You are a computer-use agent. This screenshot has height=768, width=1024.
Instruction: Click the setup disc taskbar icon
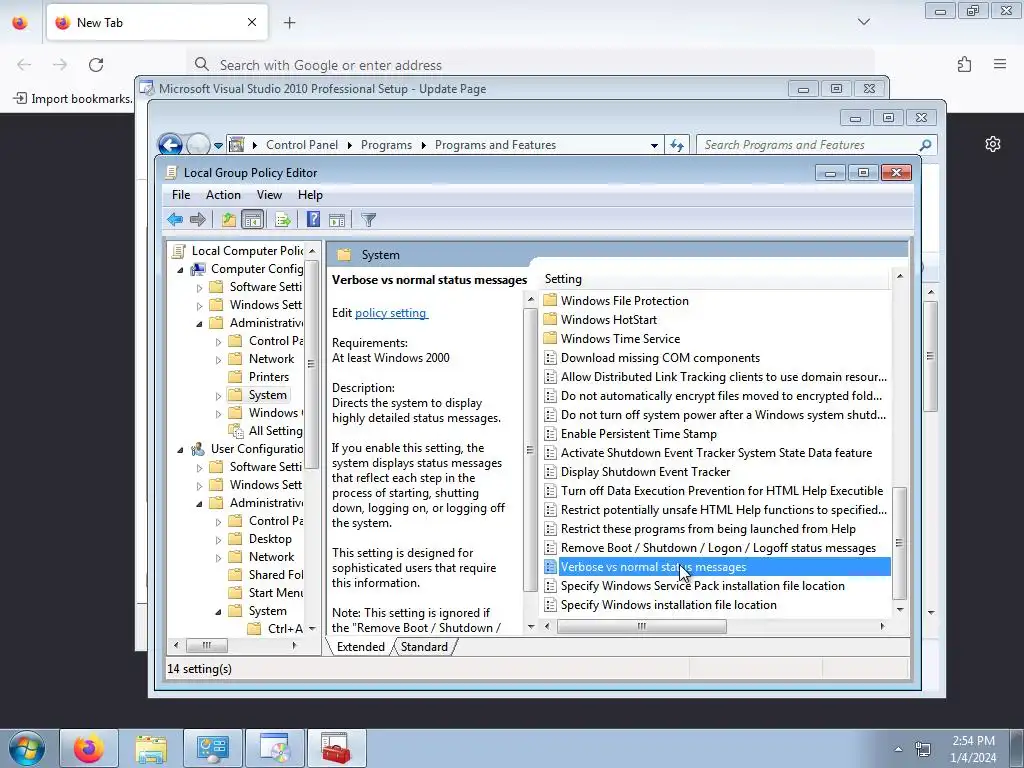[275, 748]
